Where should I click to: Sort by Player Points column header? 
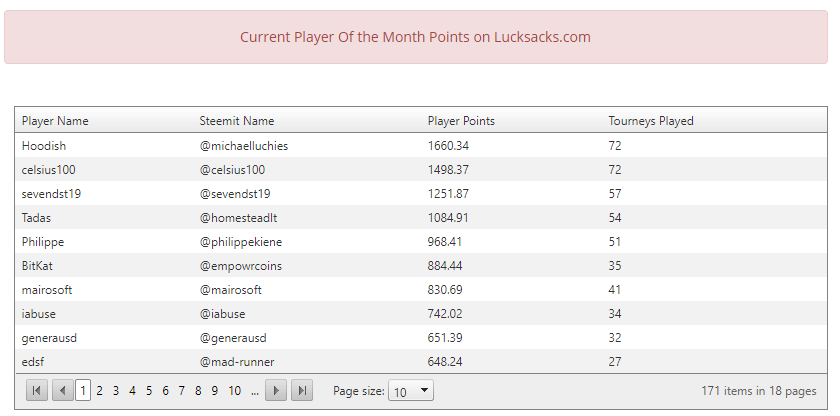tap(461, 121)
